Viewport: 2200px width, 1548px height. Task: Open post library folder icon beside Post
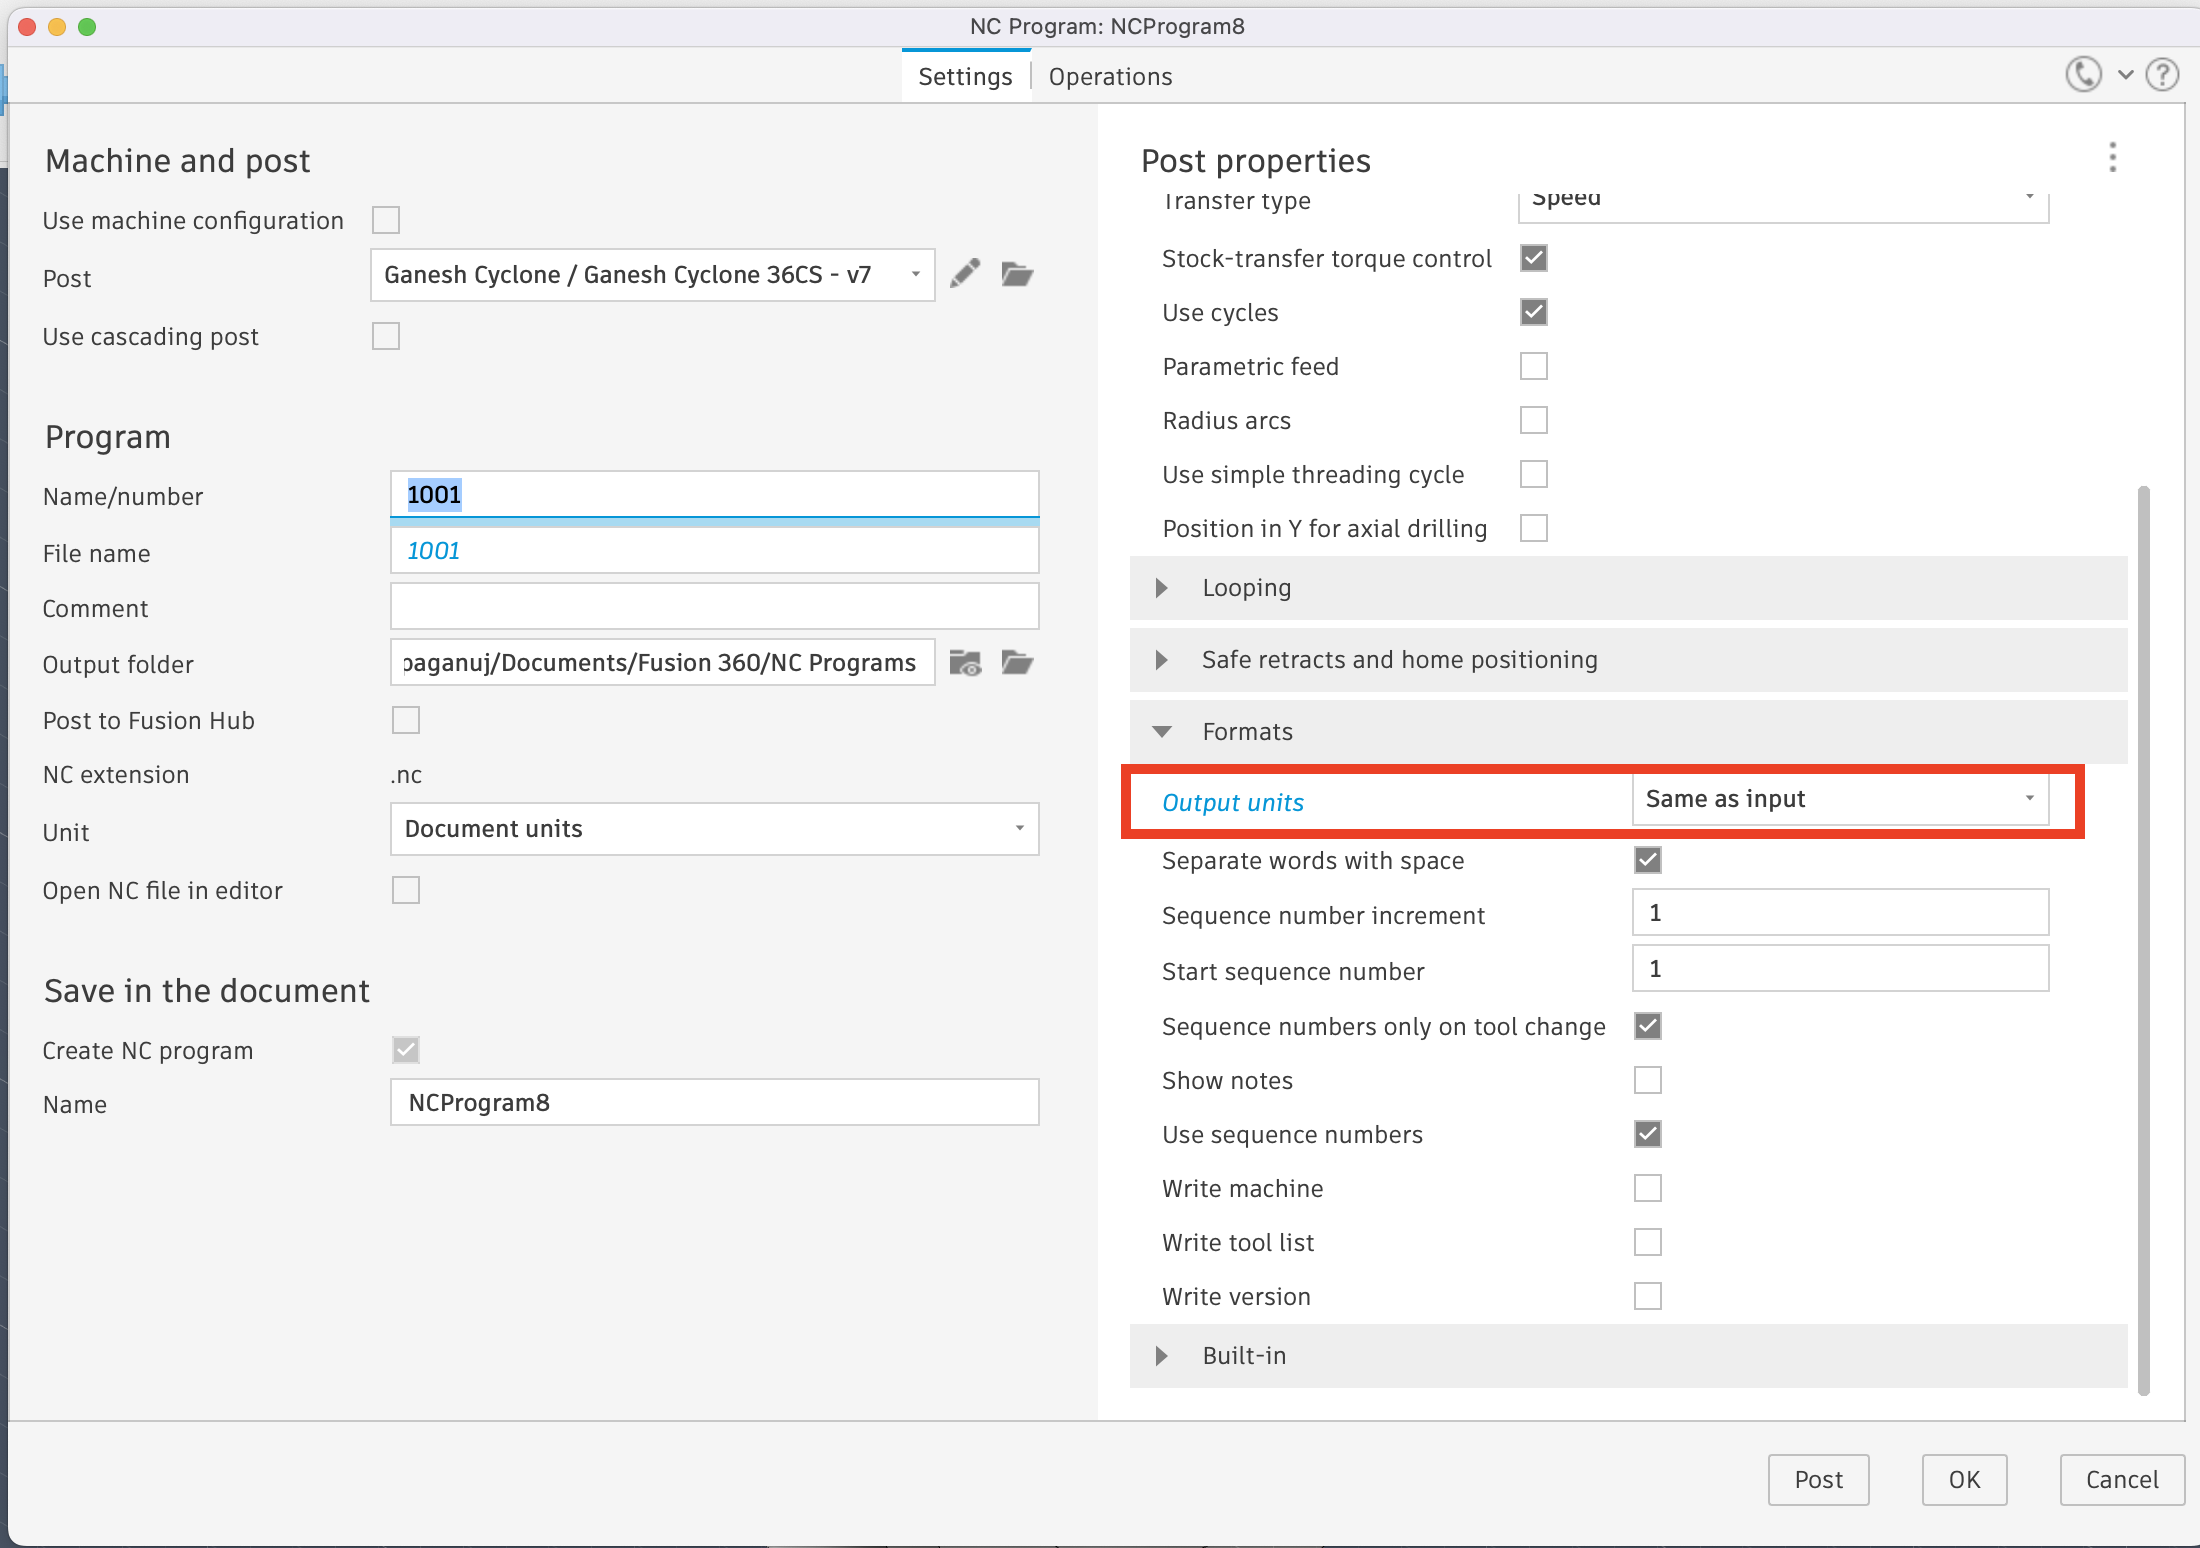coord(1017,274)
